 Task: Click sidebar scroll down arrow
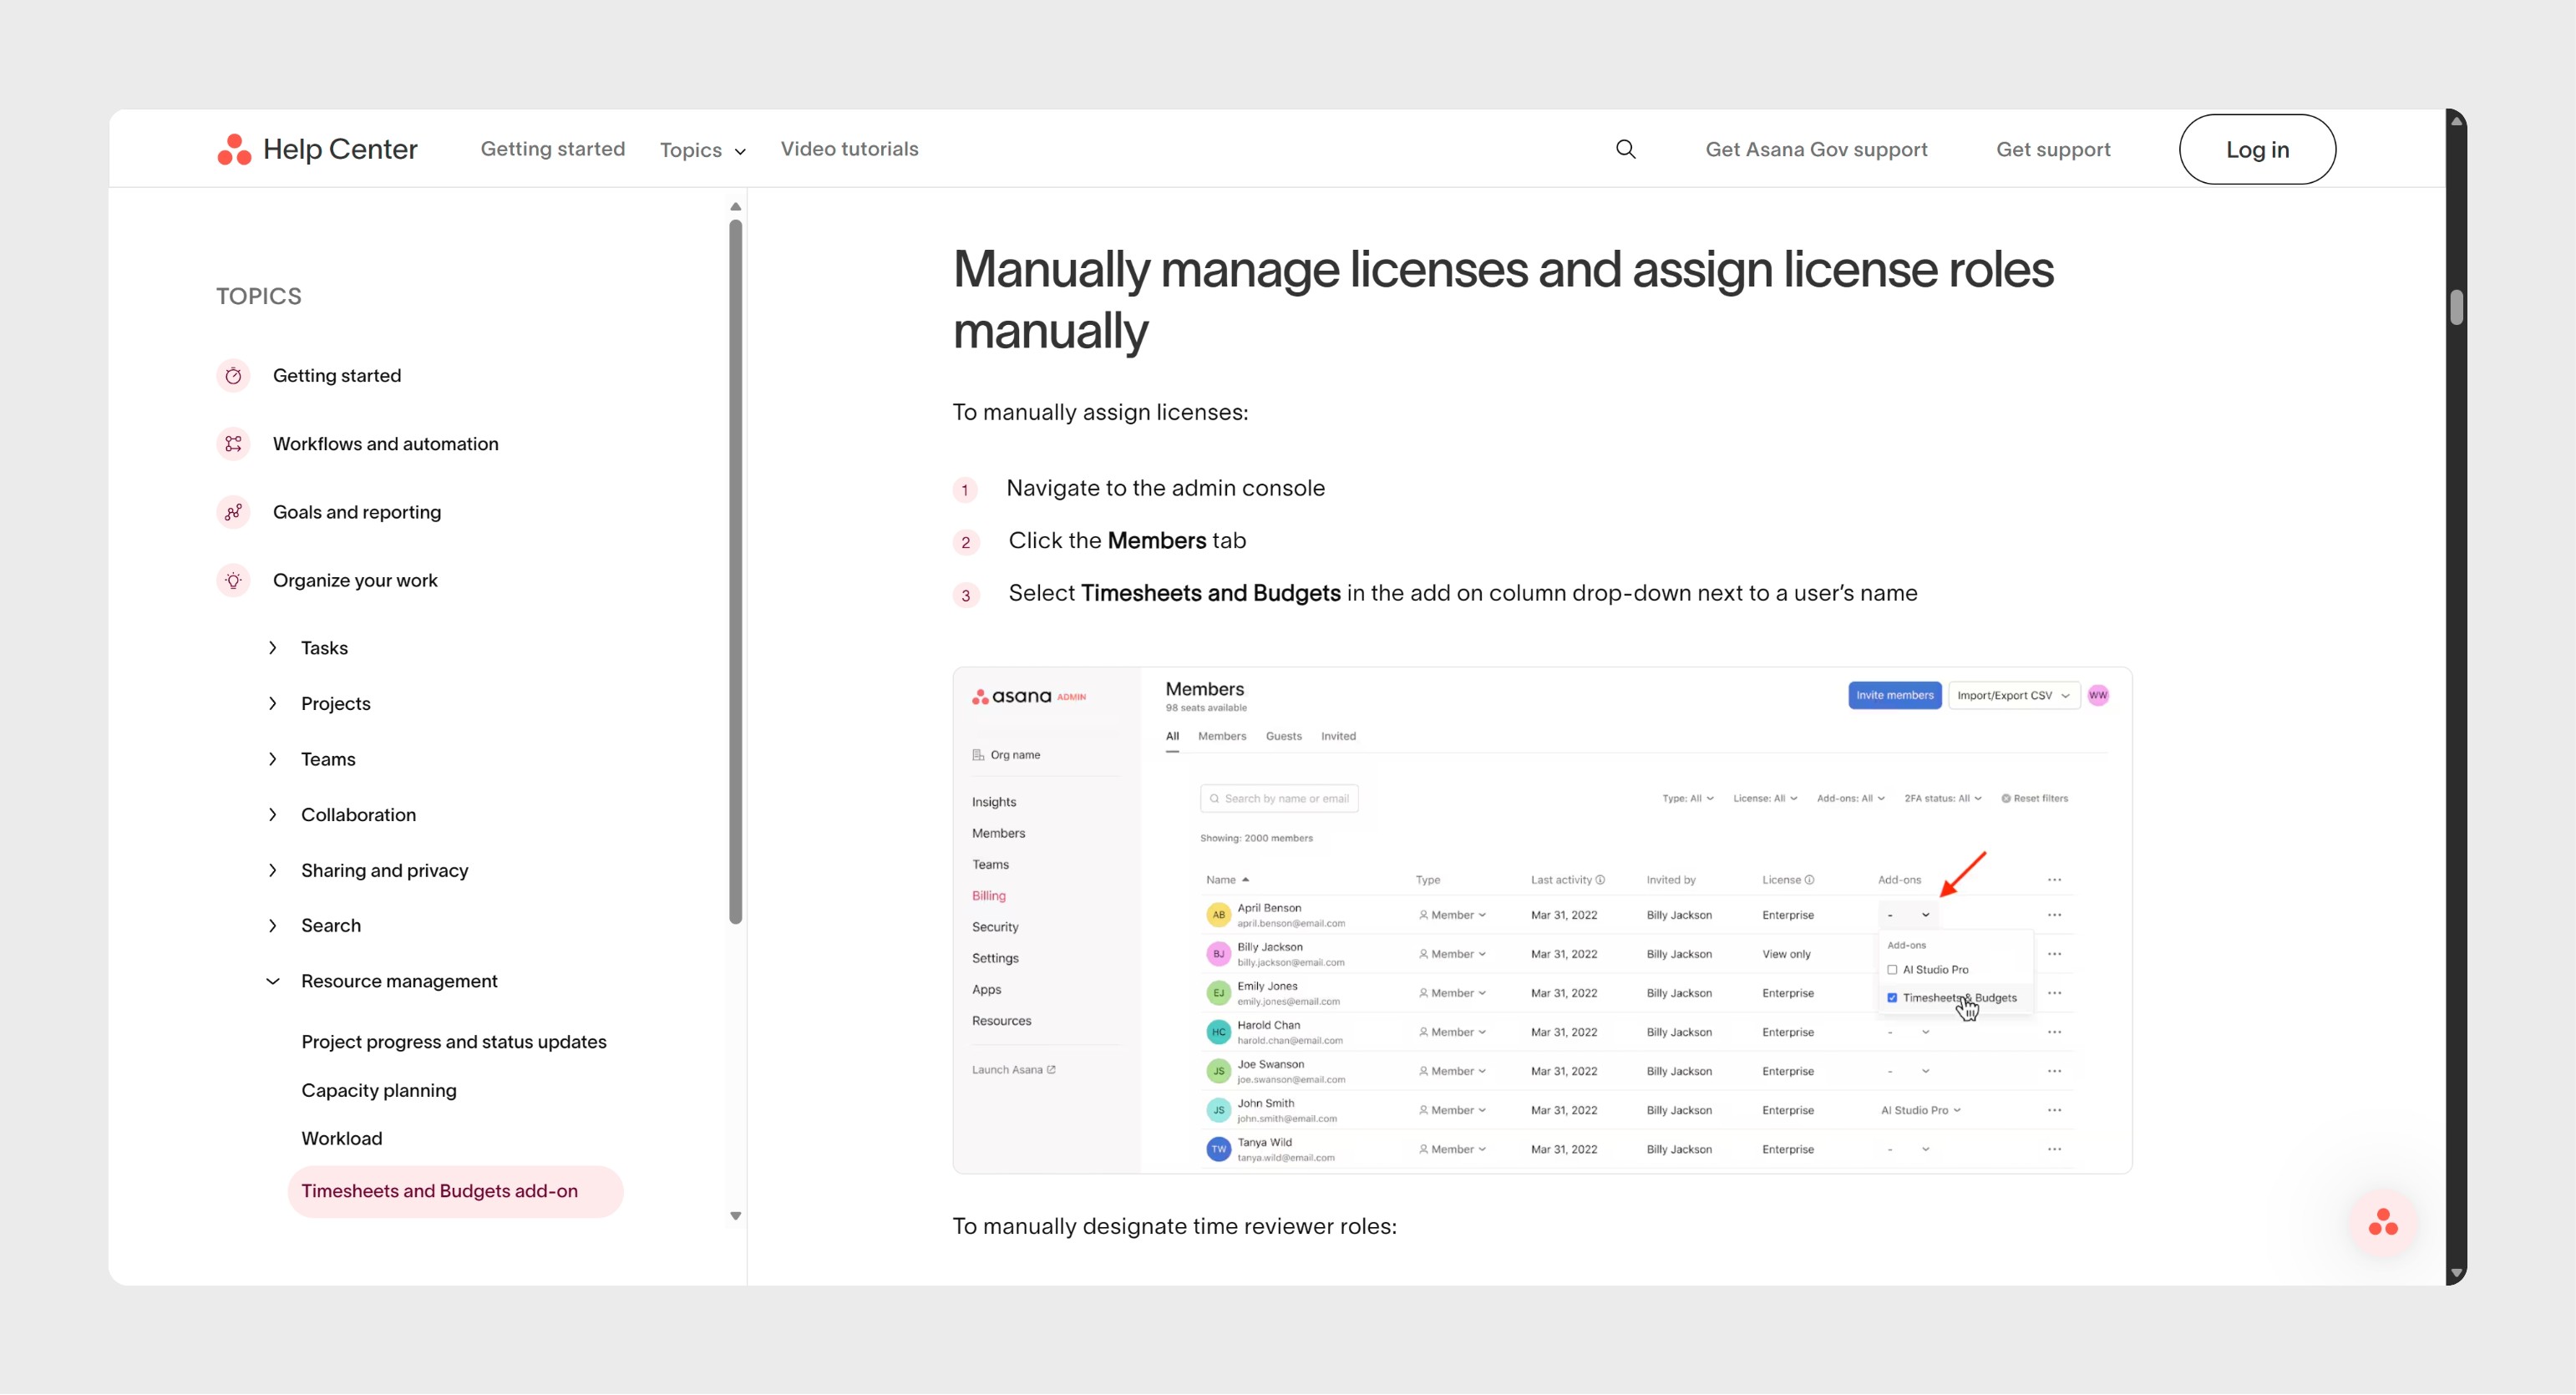[735, 1216]
